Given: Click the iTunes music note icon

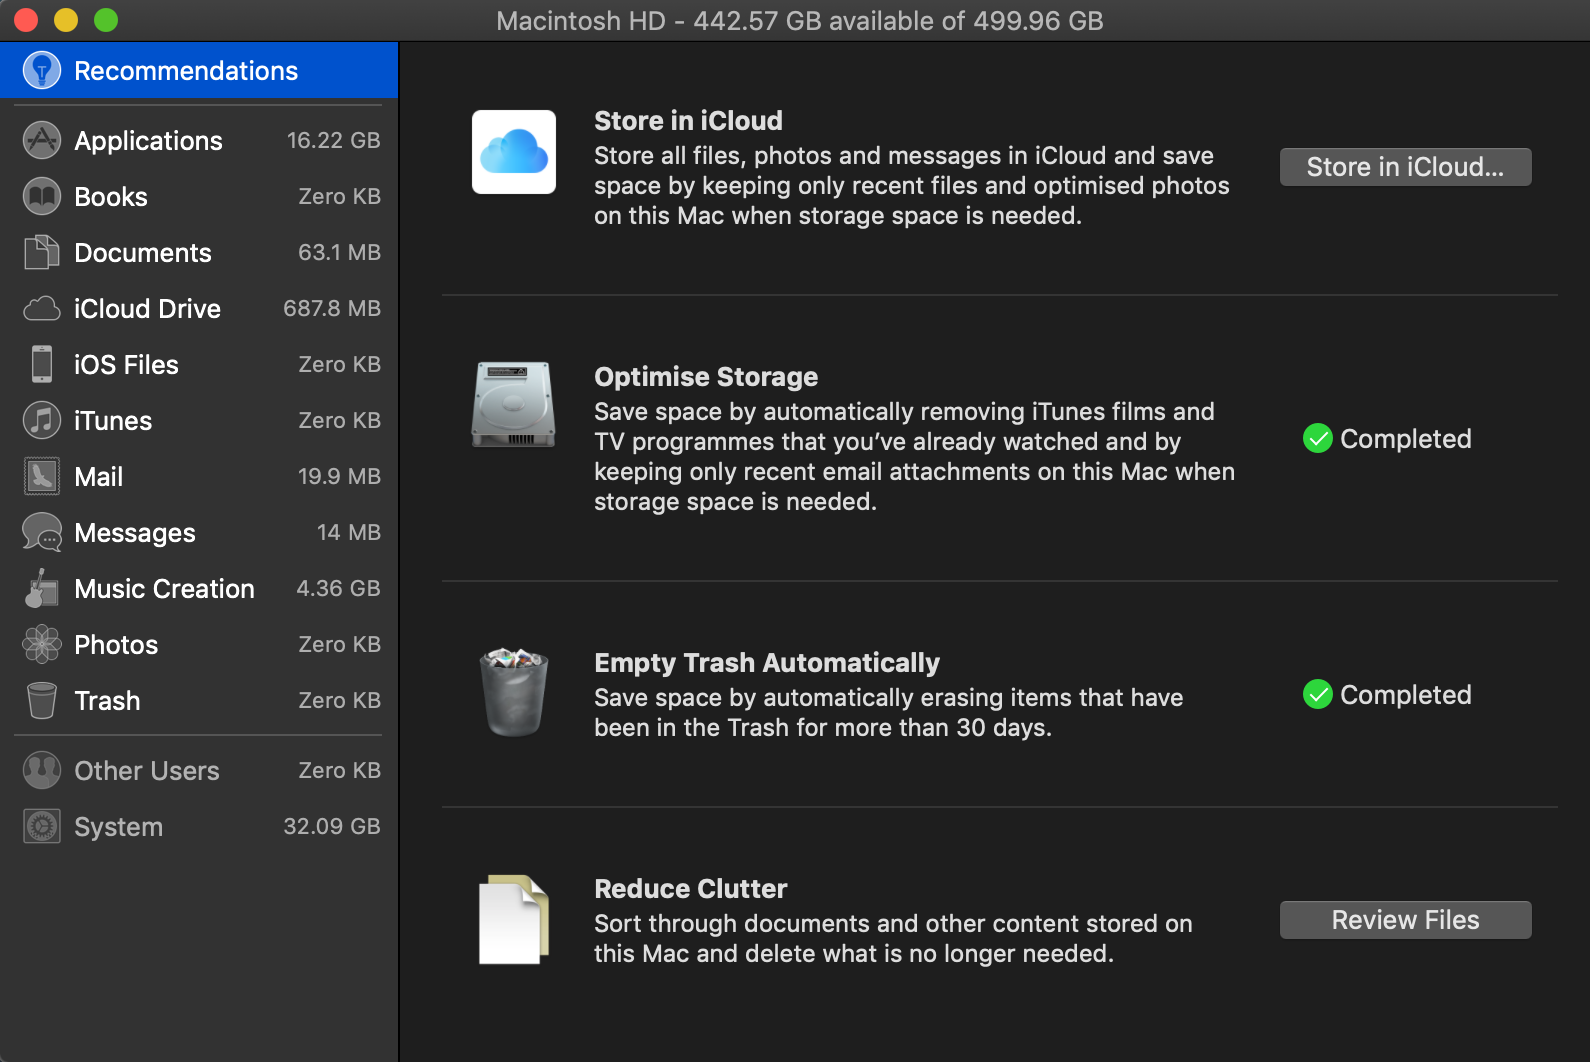Looking at the screenshot, I should 42,420.
